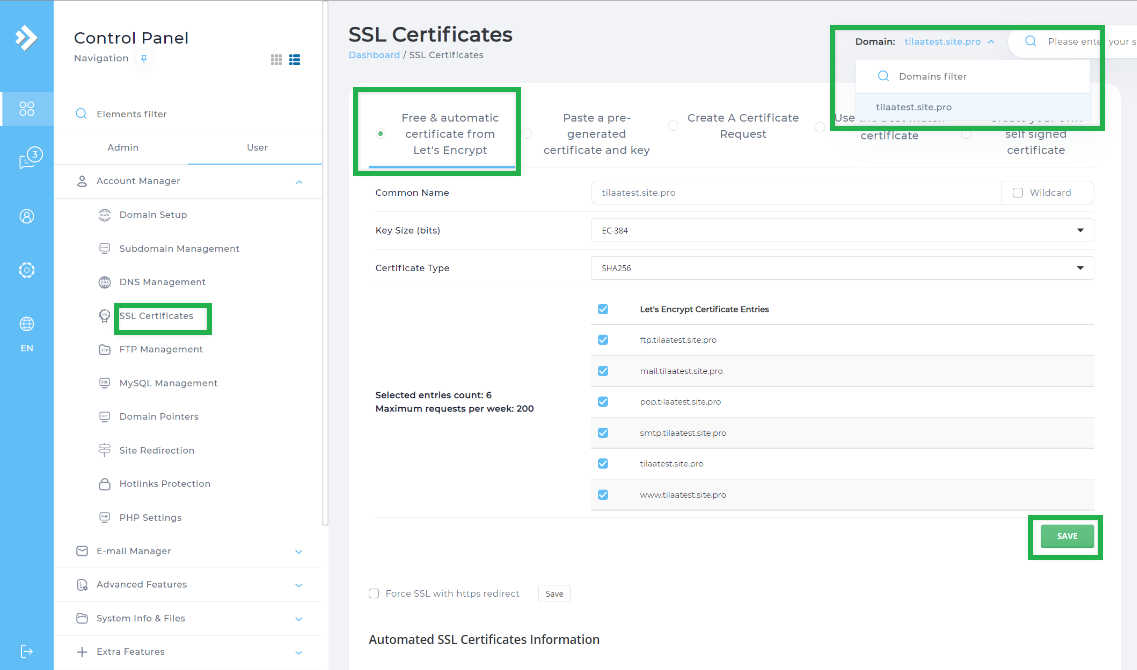
Task: Expand the System Info & Files section
Action: [x=299, y=619]
